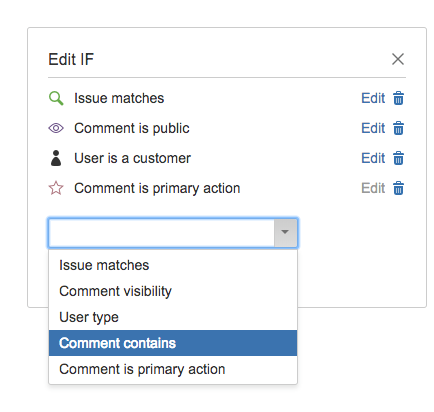The image size is (434, 412).
Task: Click the purple eye Comment is public icon
Action: (x=56, y=128)
